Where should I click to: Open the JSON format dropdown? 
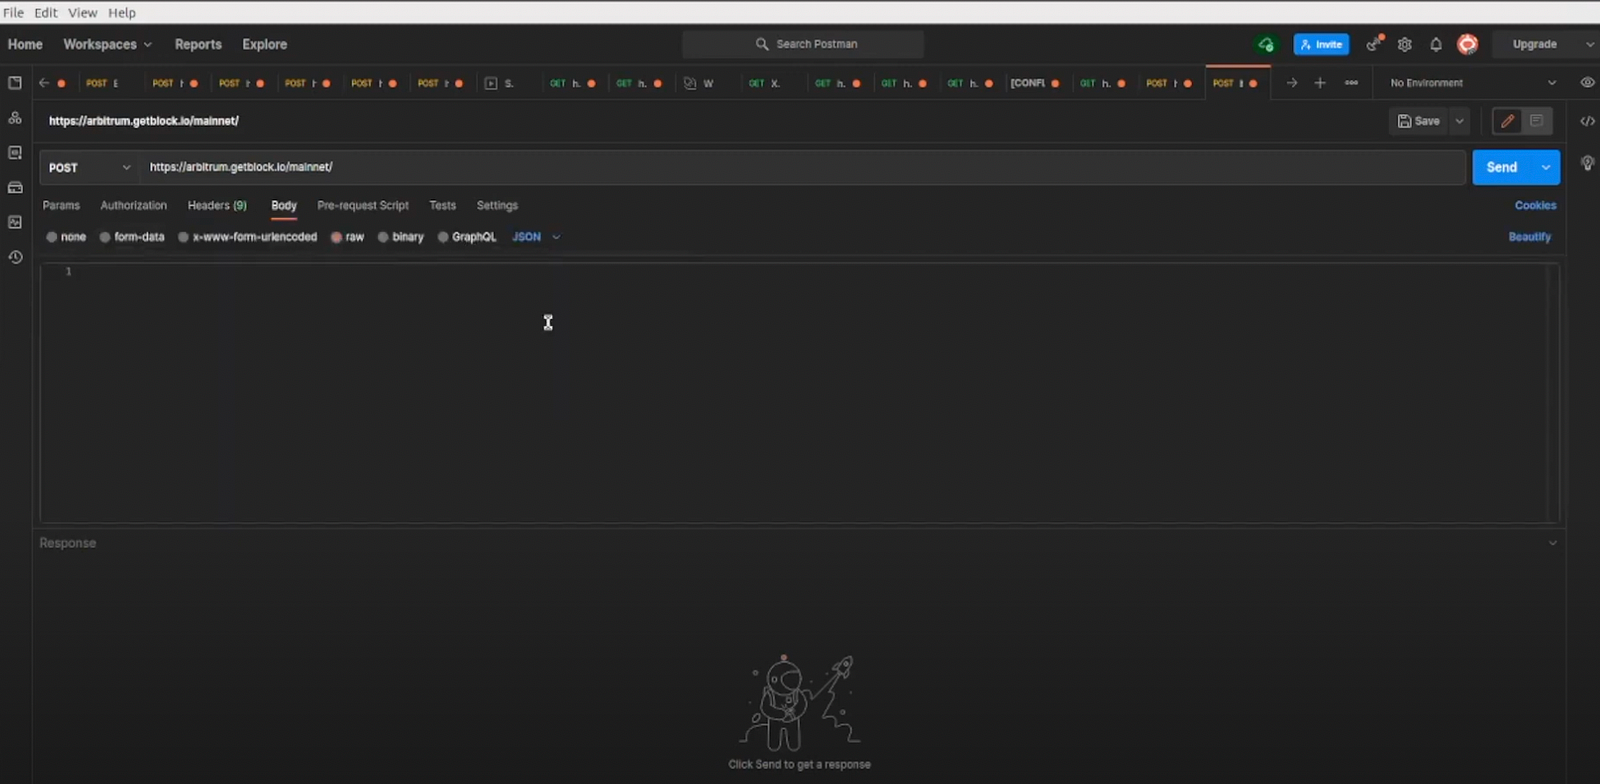[x=536, y=237]
